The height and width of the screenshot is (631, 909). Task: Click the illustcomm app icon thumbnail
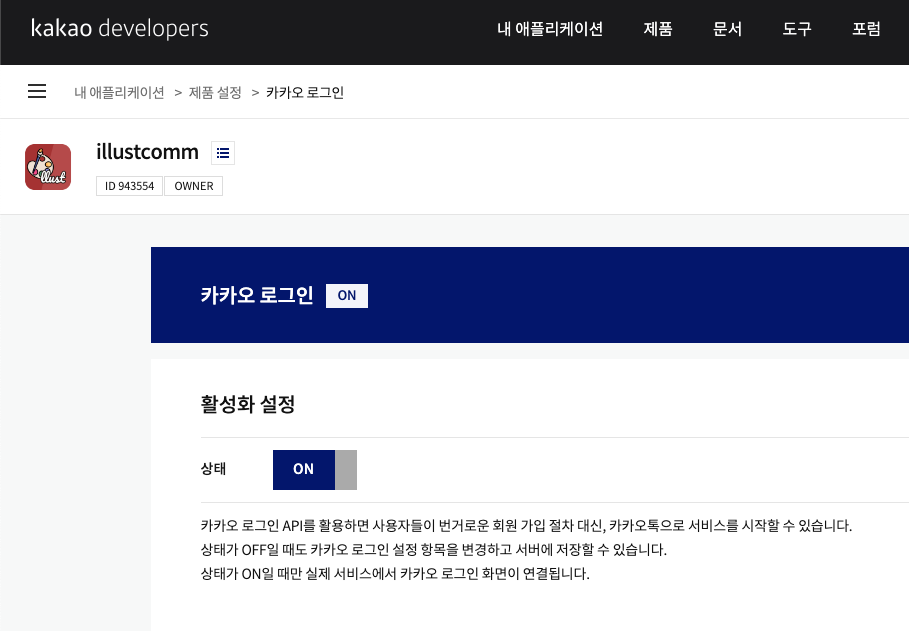pyautogui.click(x=48, y=167)
